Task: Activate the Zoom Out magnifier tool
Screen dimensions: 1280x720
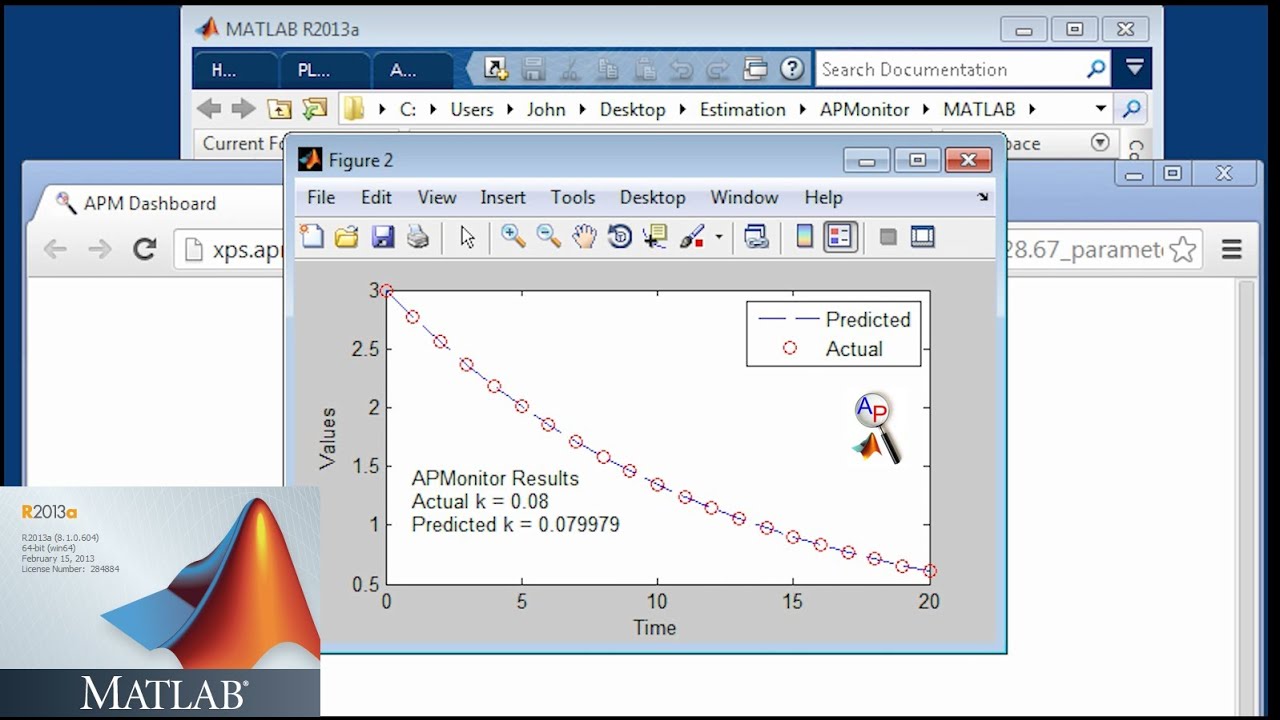Action: click(548, 237)
